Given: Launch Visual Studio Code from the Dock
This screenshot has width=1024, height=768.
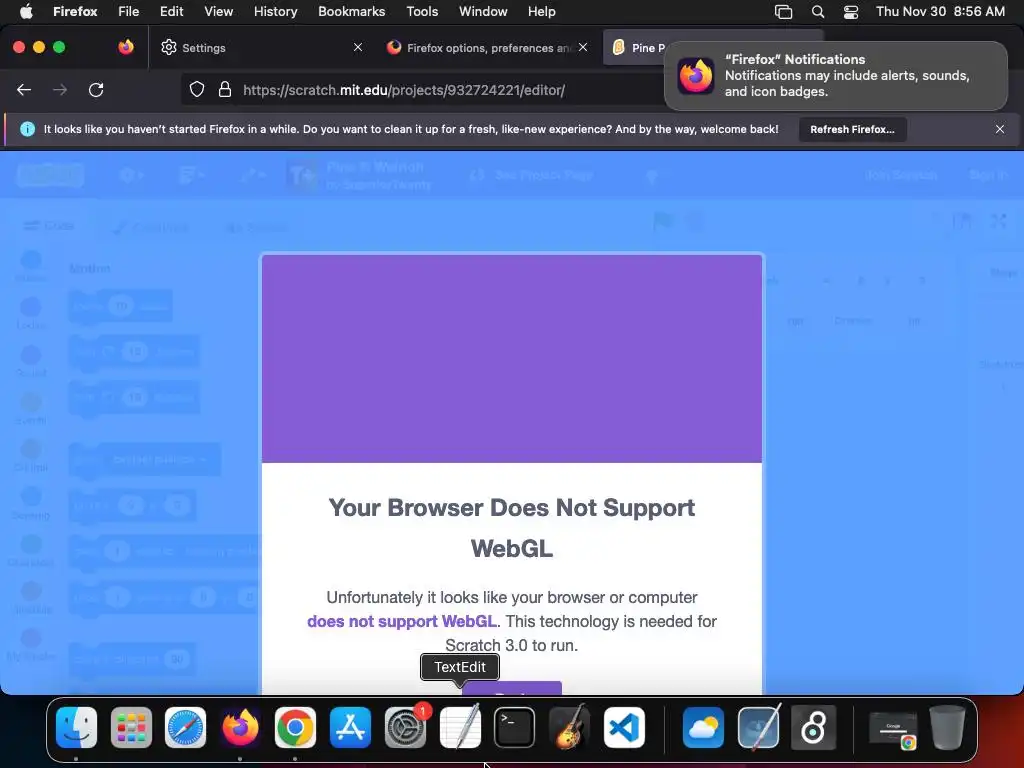Looking at the screenshot, I should (624, 728).
